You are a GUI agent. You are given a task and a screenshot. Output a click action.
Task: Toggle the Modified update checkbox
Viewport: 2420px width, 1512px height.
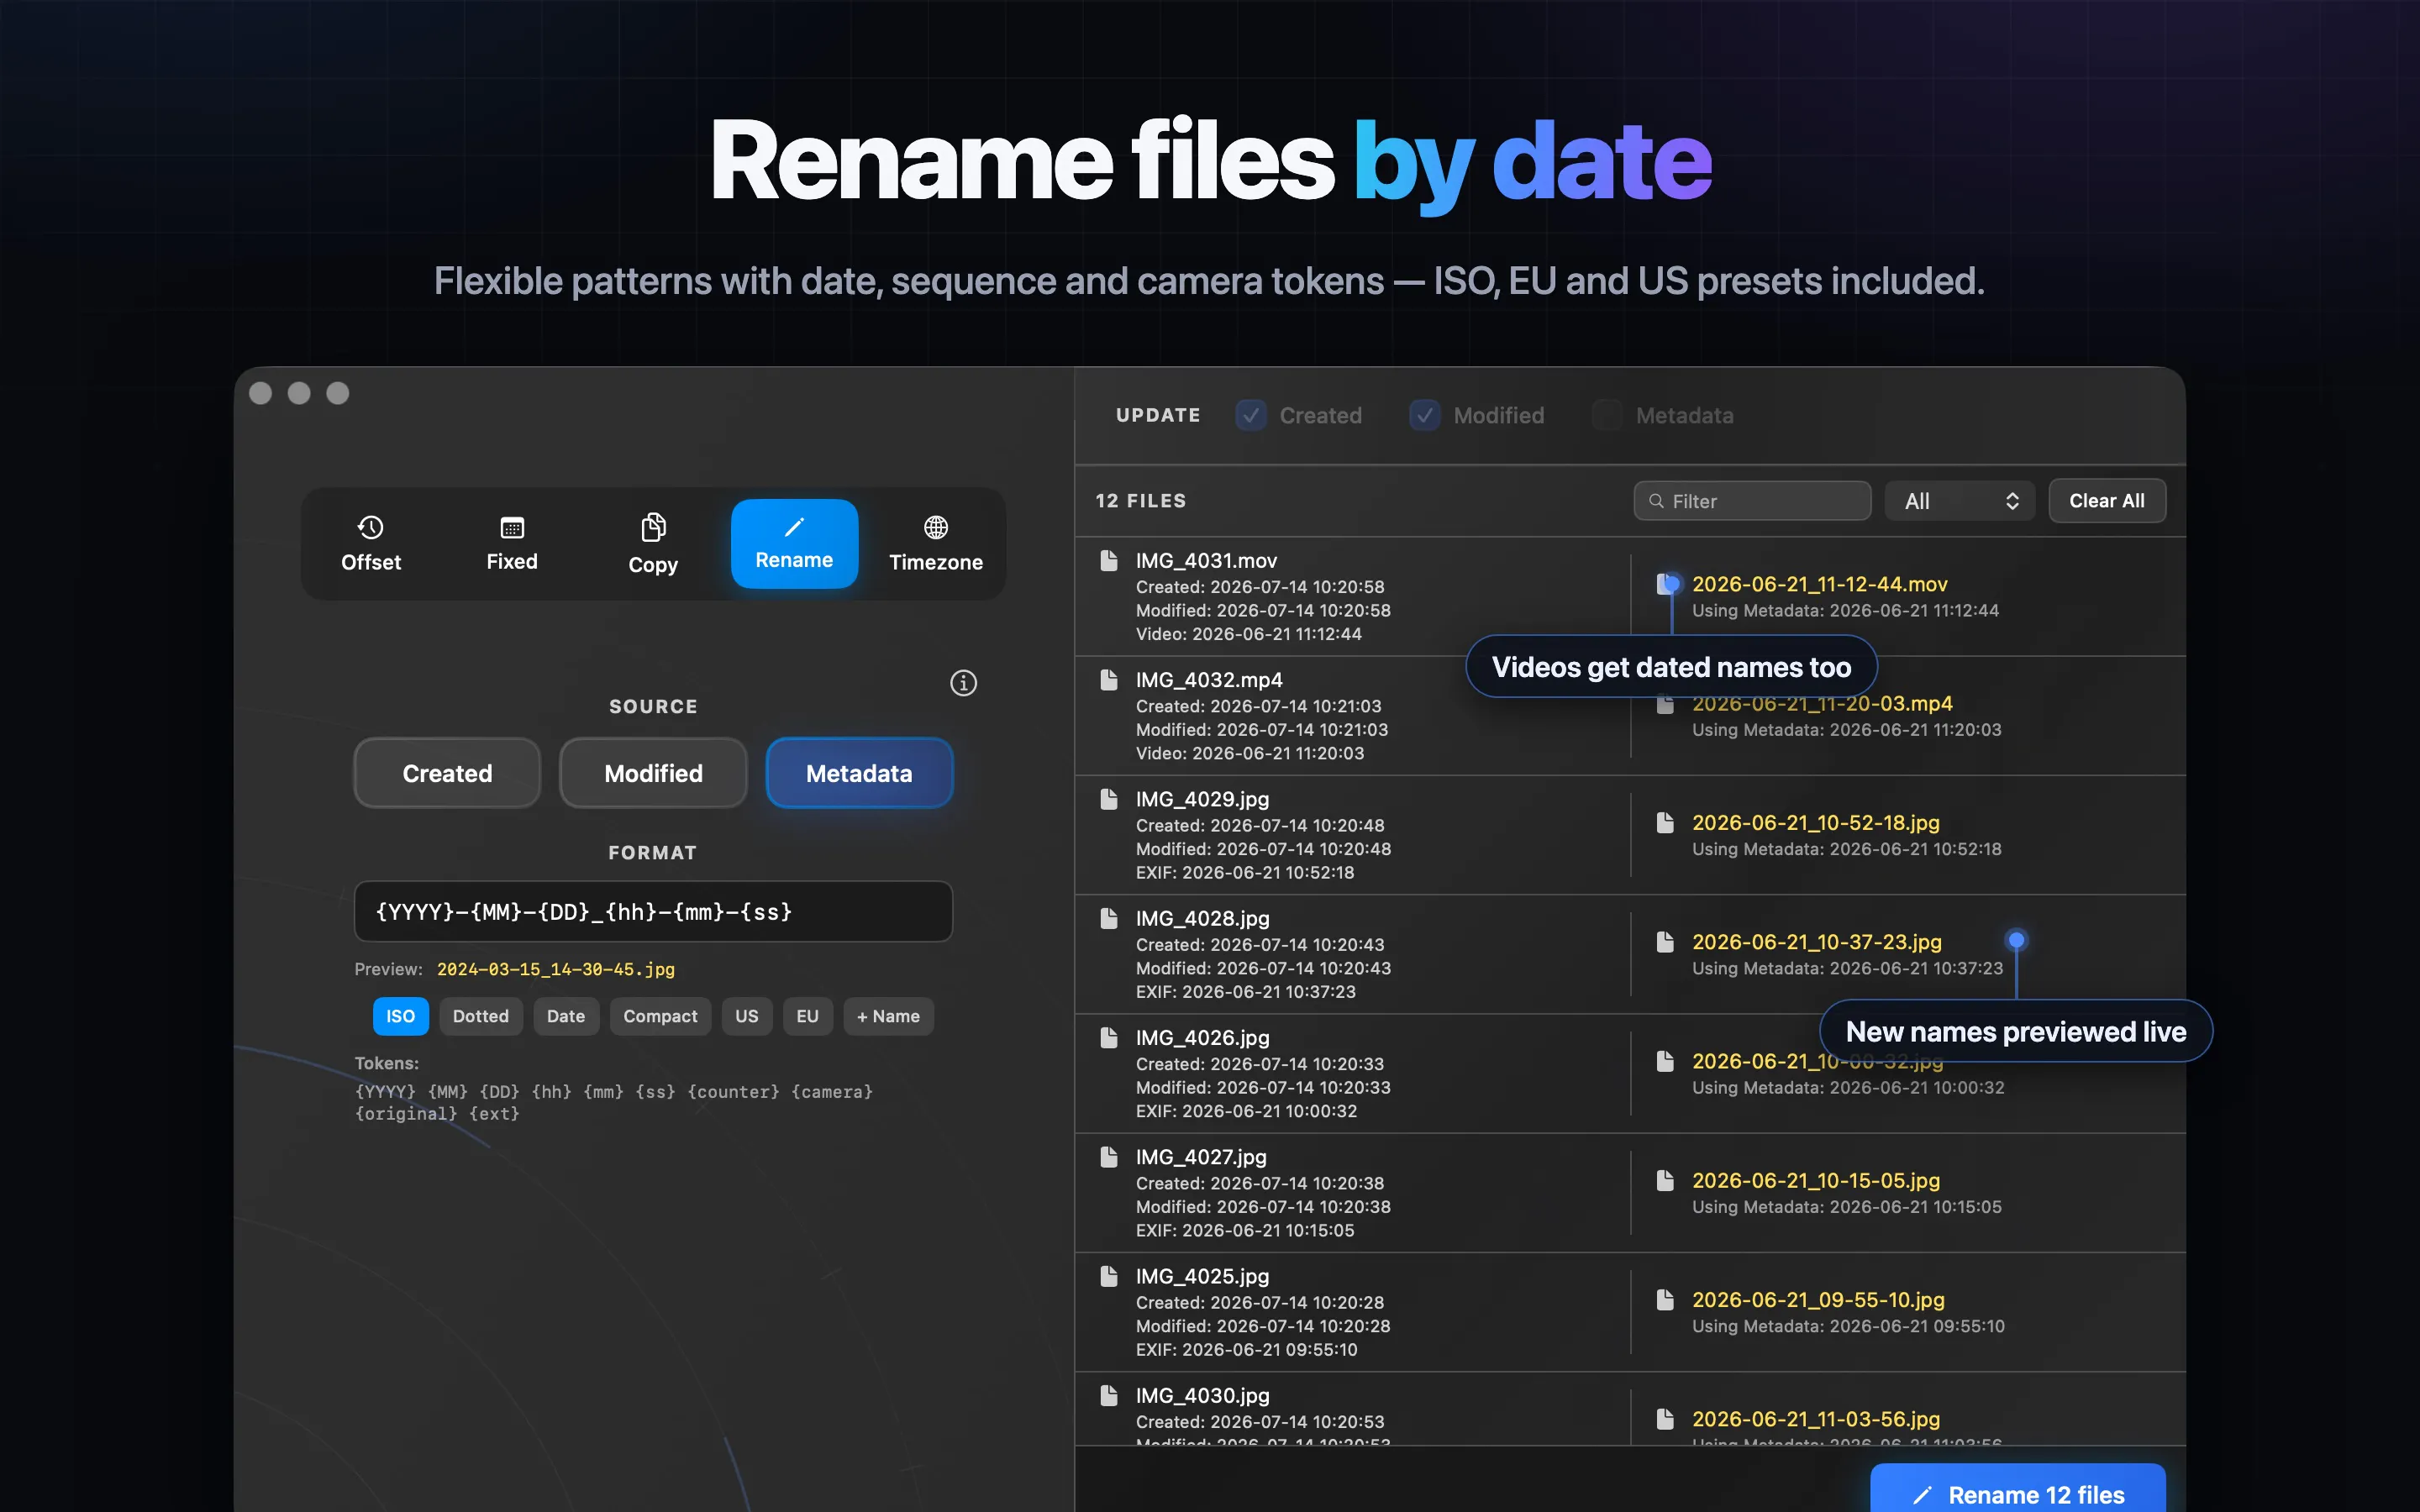coord(1425,415)
